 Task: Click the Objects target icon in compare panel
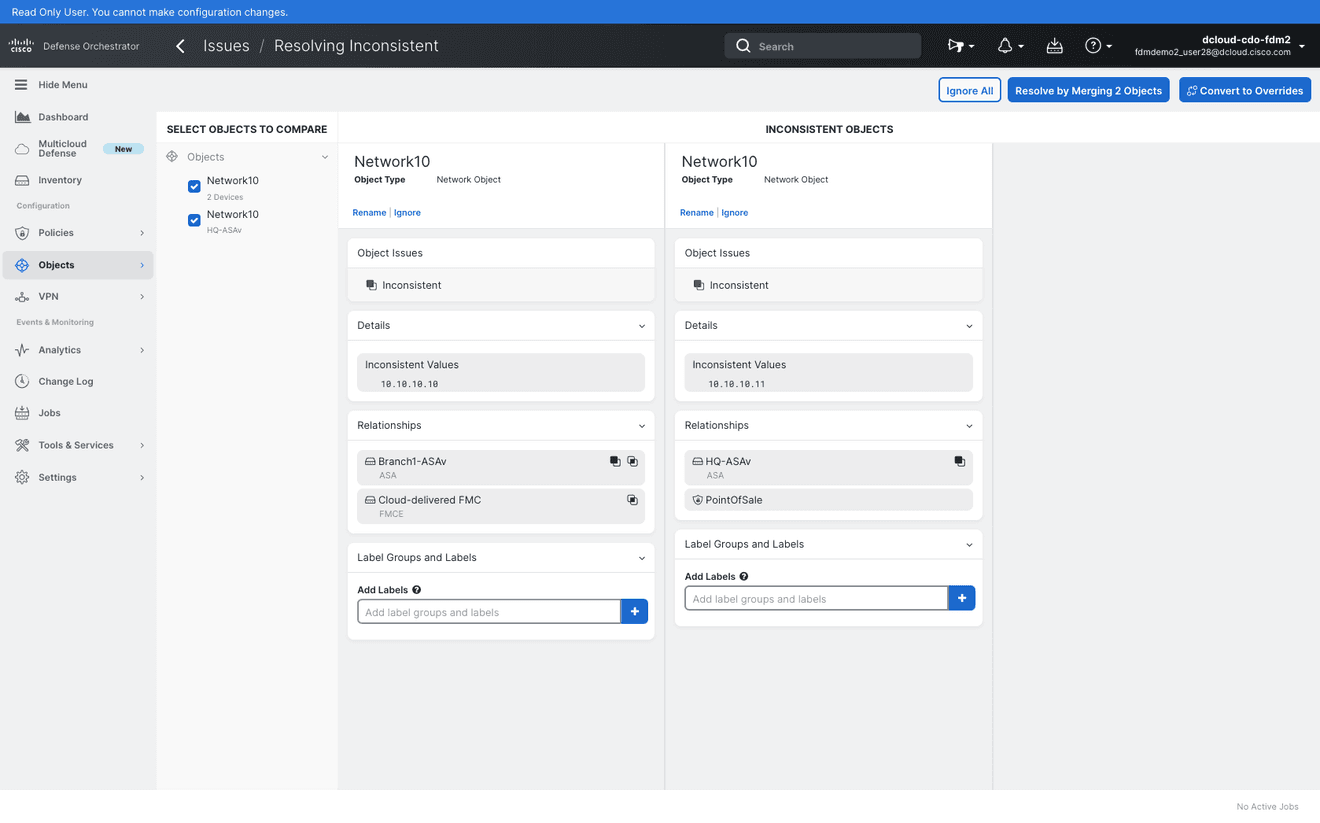pyautogui.click(x=172, y=157)
